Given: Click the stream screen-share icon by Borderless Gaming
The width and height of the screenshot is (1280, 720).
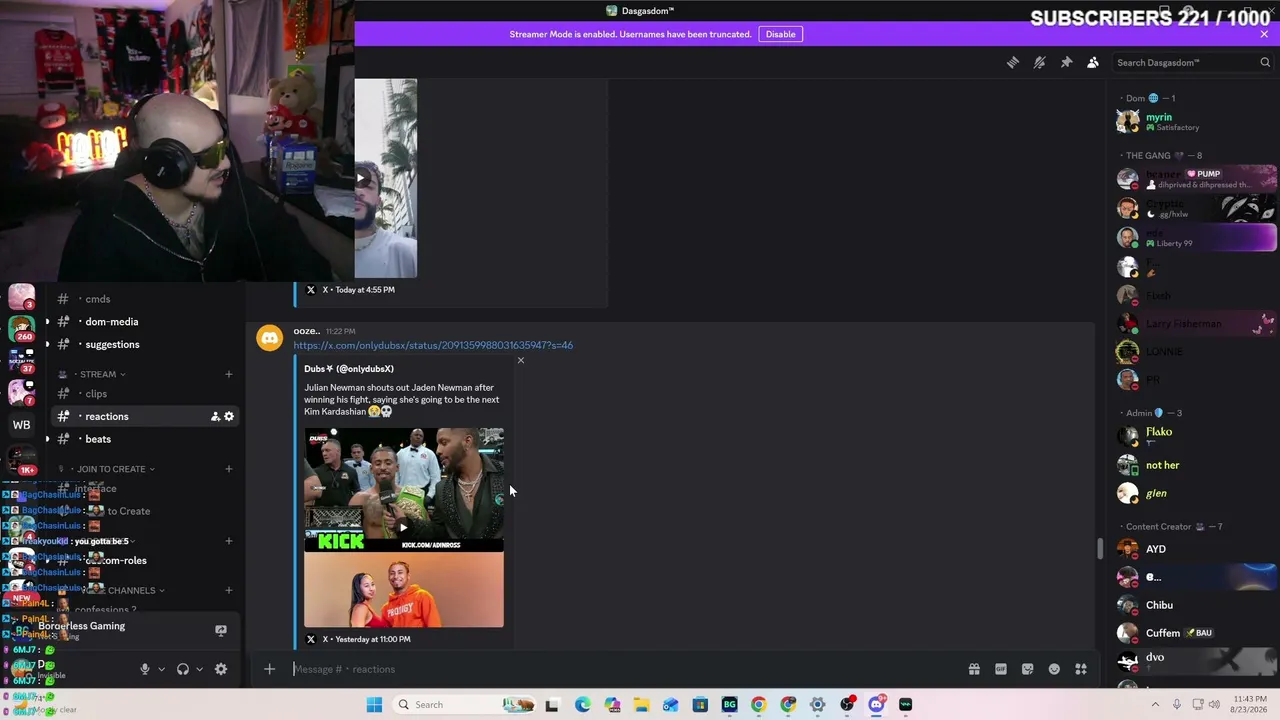Looking at the screenshot, I should pos(221,630).
